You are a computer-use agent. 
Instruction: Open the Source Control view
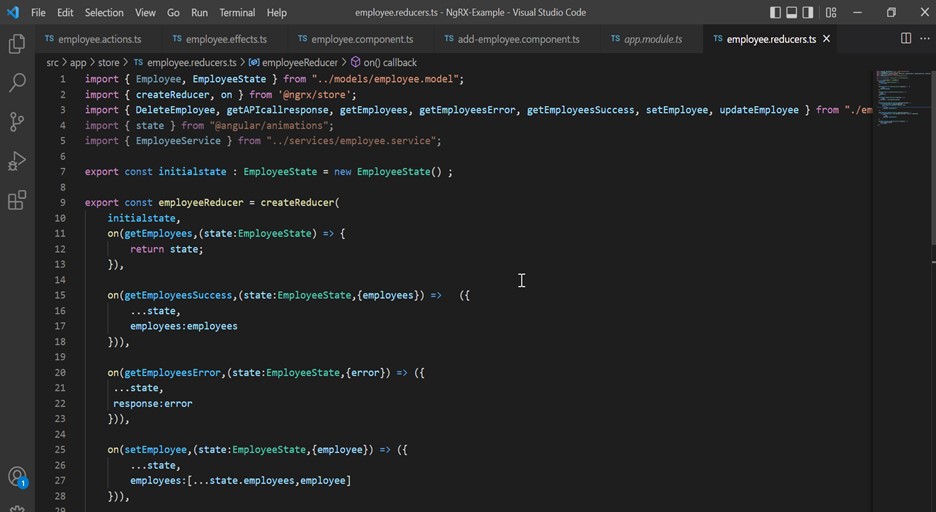click(17, 122)
